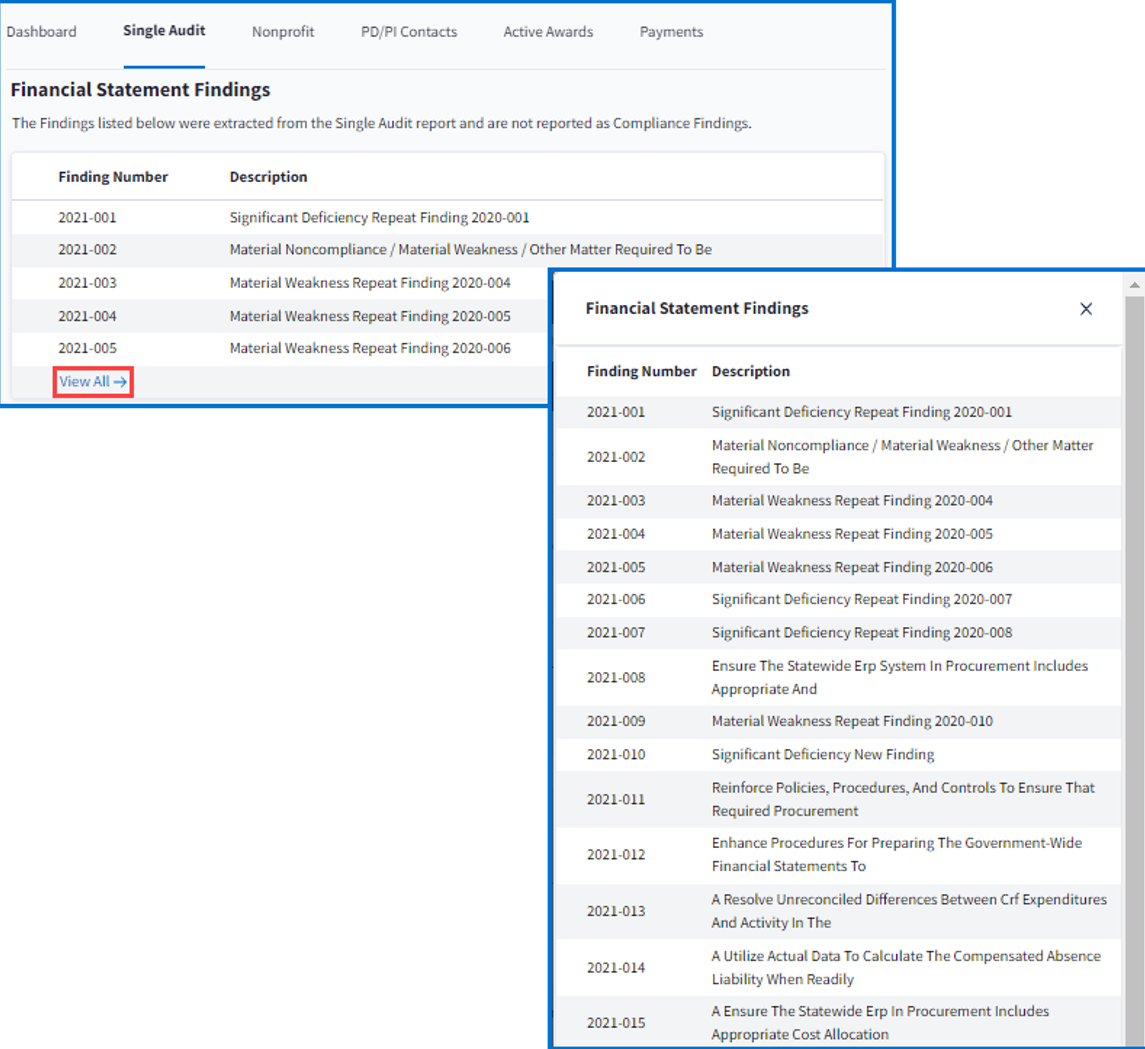Image resolution: width=1145 pixels, height=1049 pixels.
Task: Click finding 2021-010 Significant Deficiency New Finding
Action: 822,754
